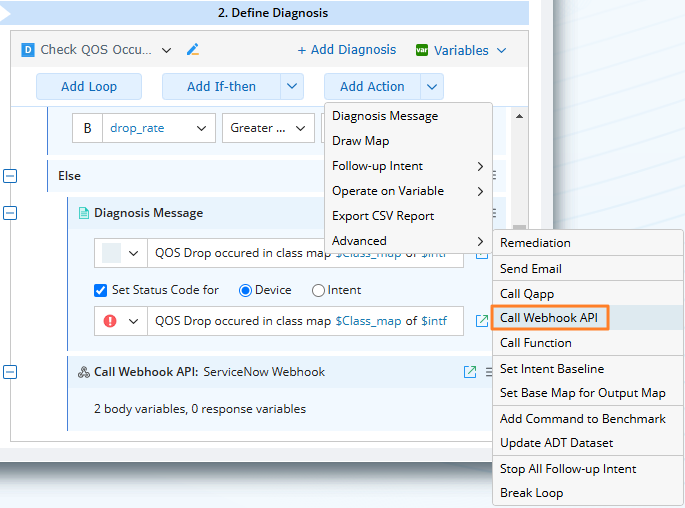685x508 pixels.
Task: Expand the Add If-then dropdown arrow
Action: pyautogui.click(x=291, y=87)
